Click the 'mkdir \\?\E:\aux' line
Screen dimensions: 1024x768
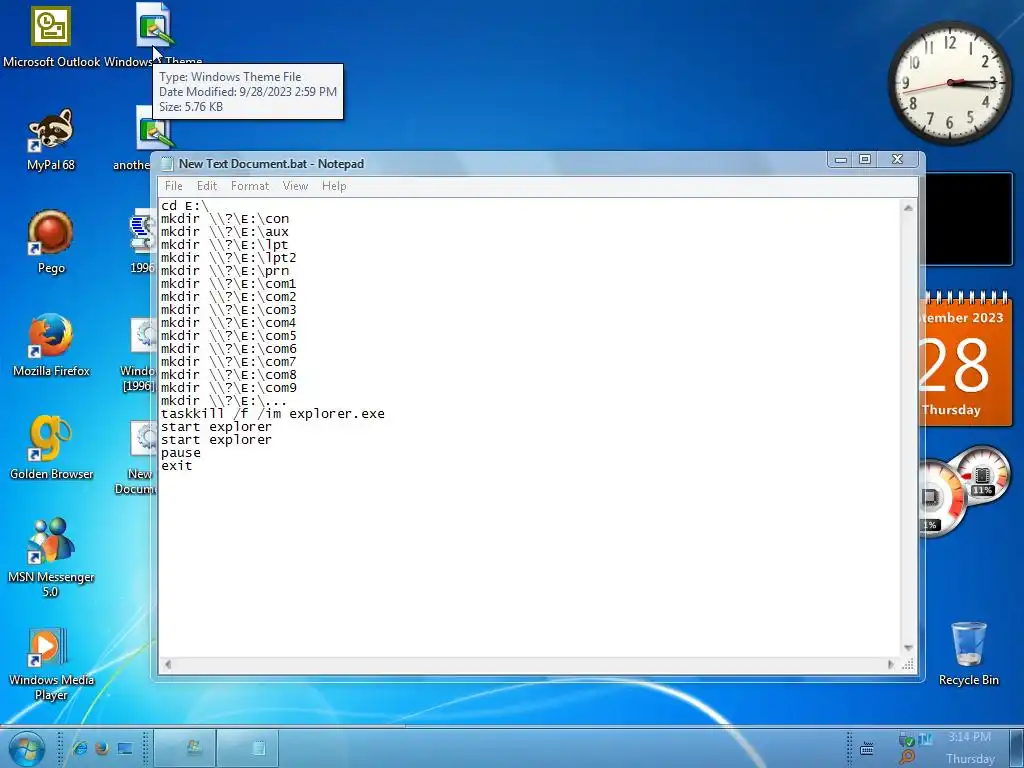tap(225, 232)
